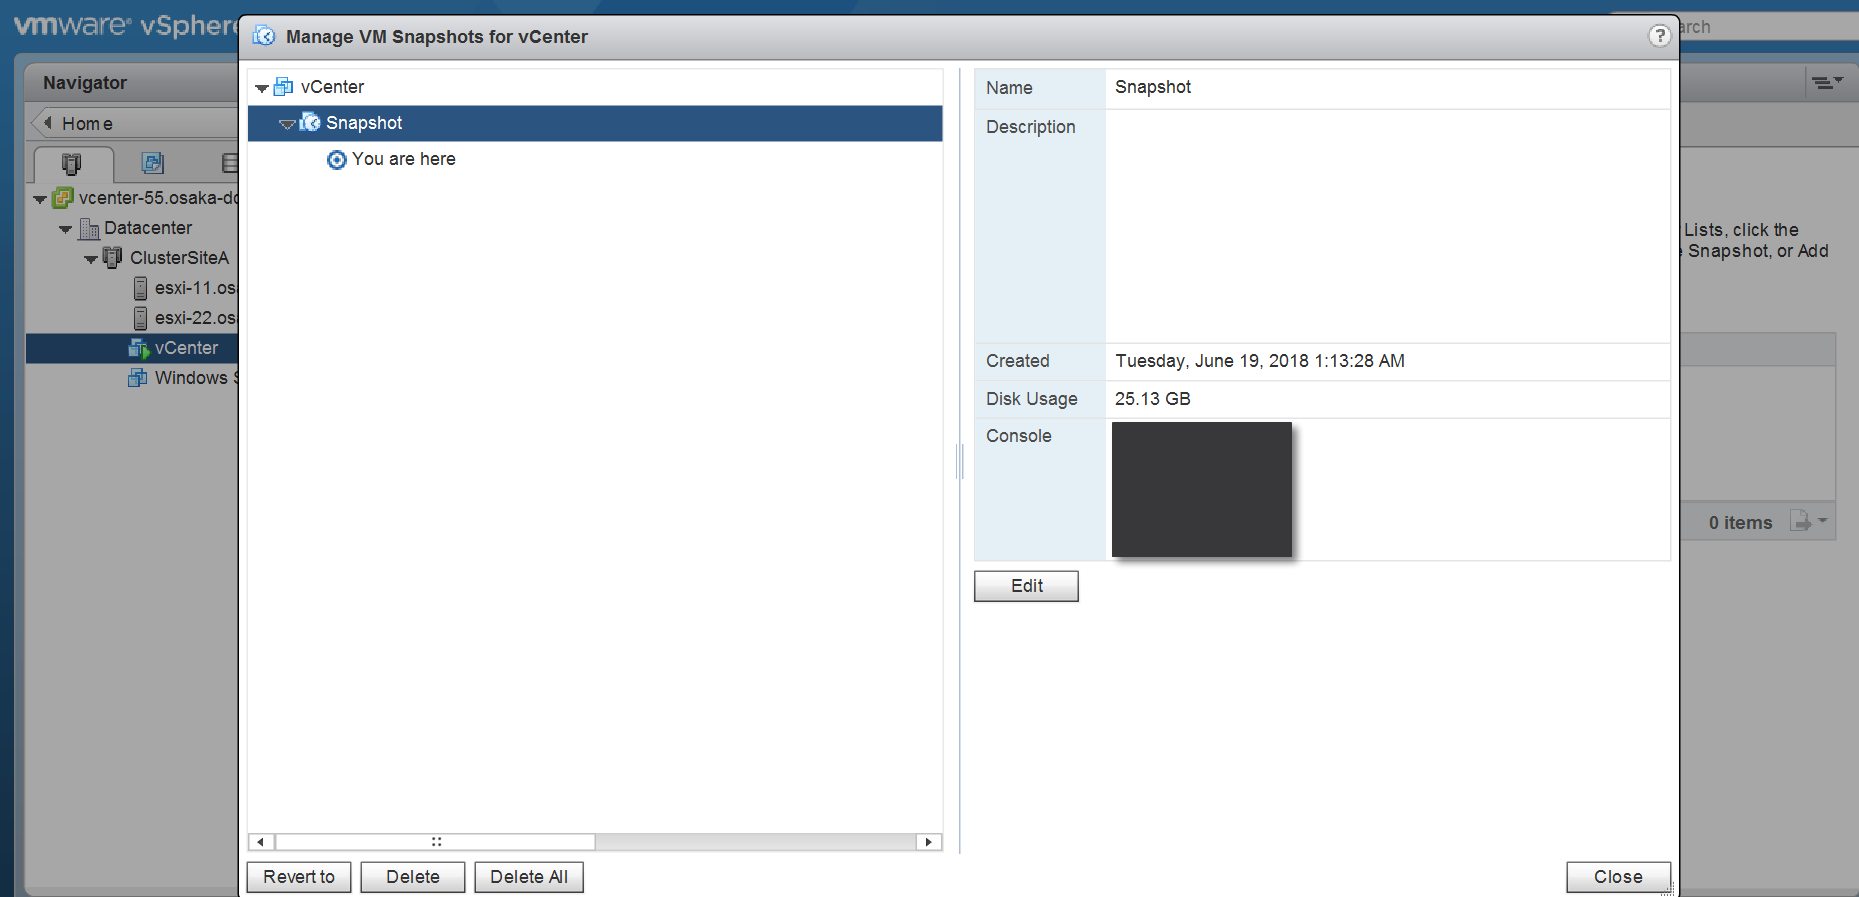Click the Snapshot name value field
Screen dimensions: 1859x897
(x=1387, y=87)
